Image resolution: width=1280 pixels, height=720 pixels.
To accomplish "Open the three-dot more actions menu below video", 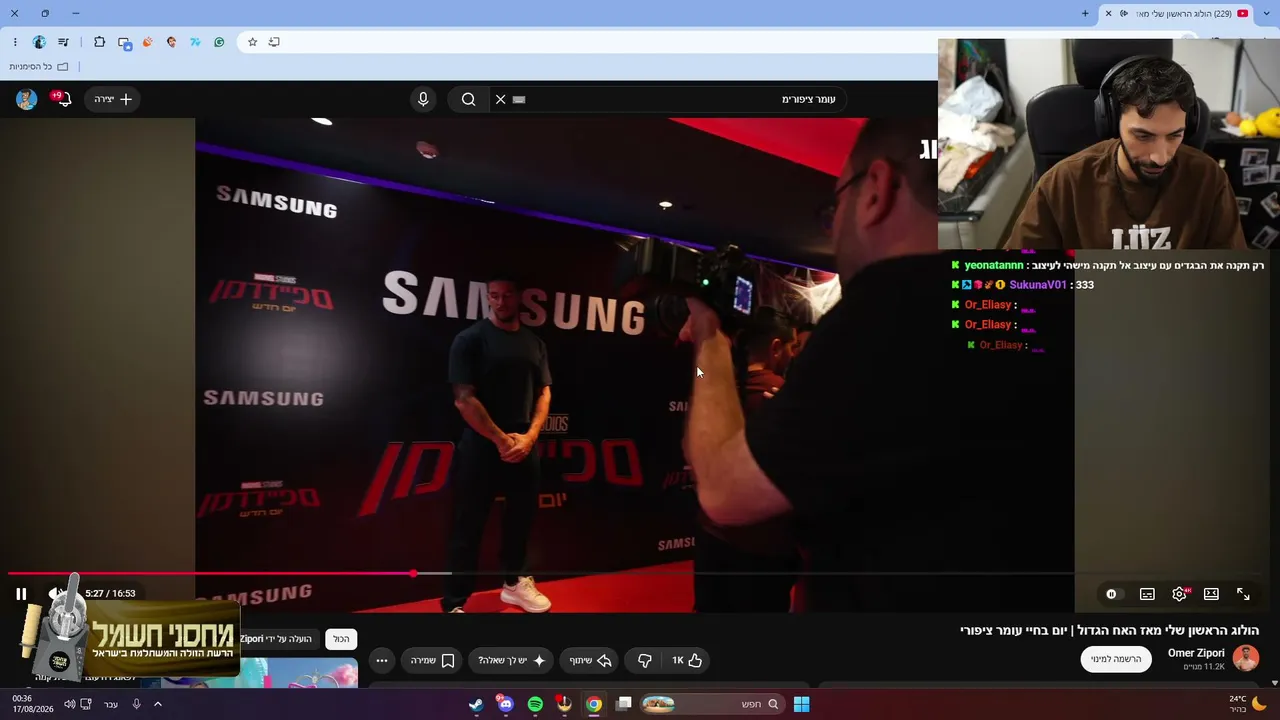I will (381, 660).
